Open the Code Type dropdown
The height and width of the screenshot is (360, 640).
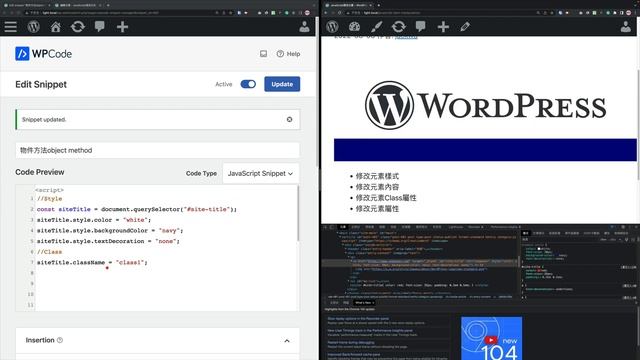pos(260,173)
